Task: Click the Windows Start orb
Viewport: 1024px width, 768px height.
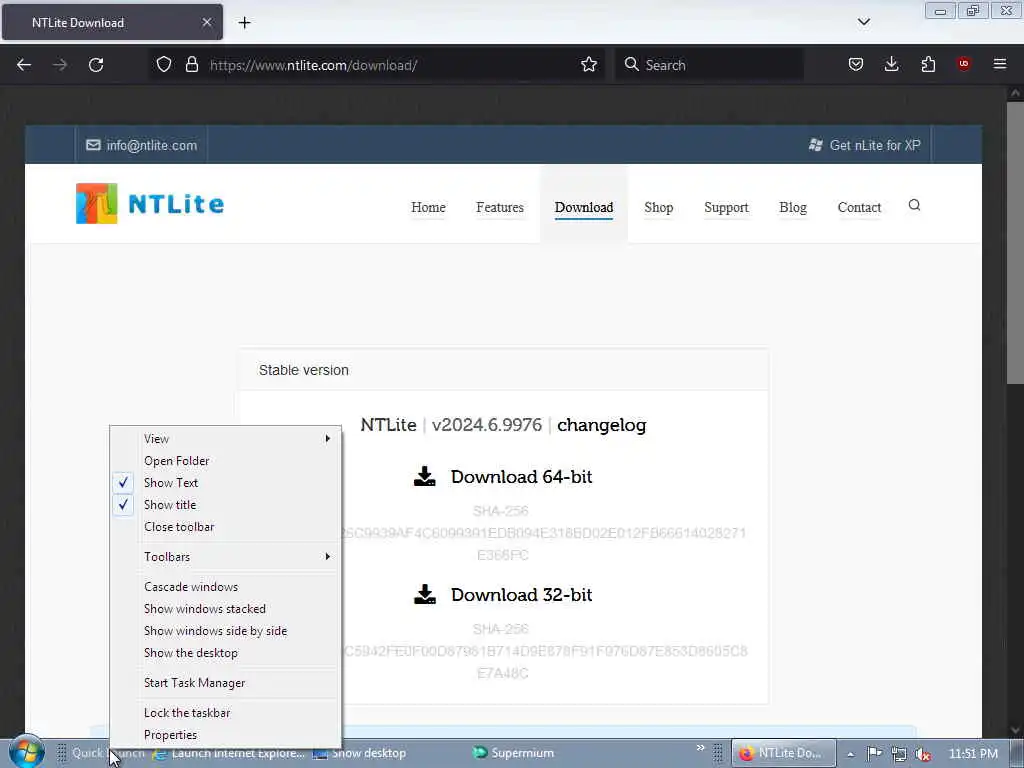Action: (27, 752)
